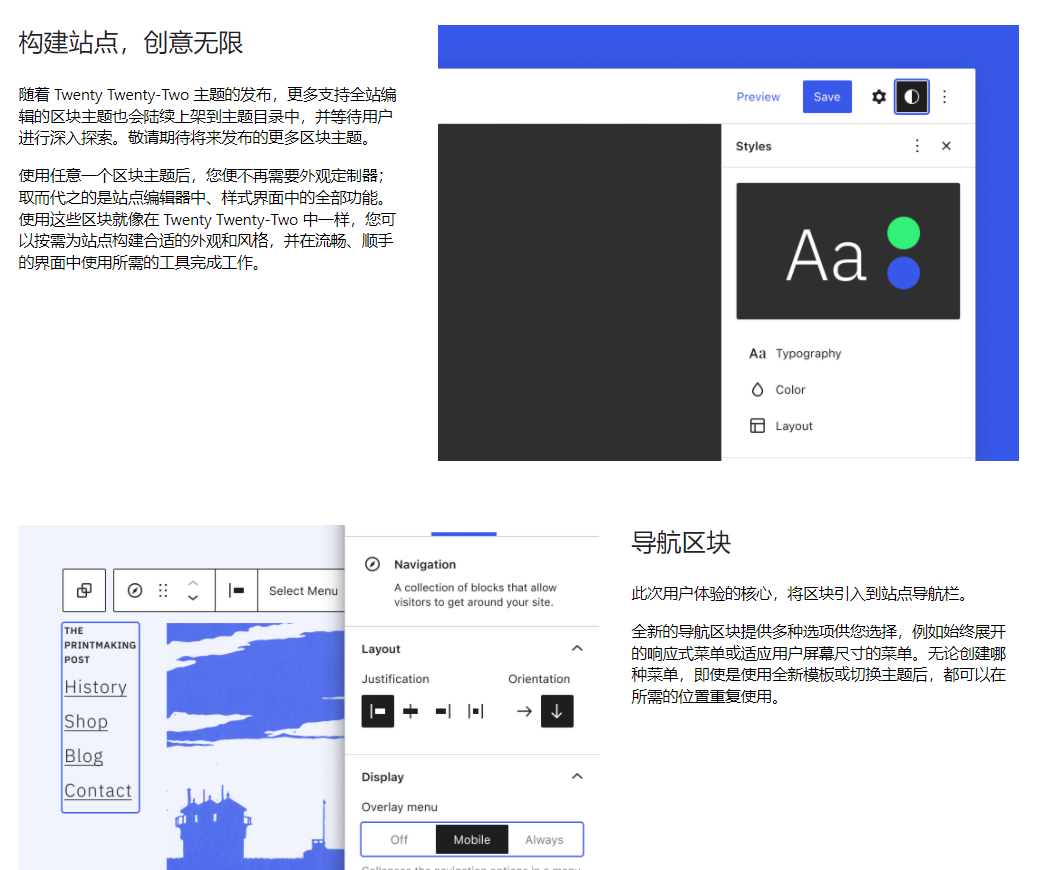Set navigation Orientation to vertical
The height and width of the screenshot is (870, 1042).
tap(557, 711)
